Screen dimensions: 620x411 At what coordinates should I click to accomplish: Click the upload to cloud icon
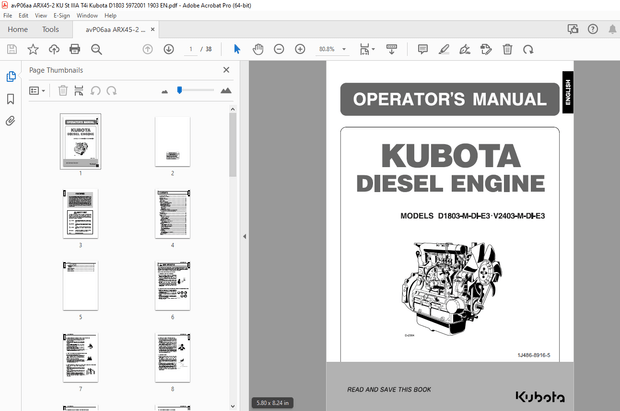pyautogui.click(x=54, y=49)
